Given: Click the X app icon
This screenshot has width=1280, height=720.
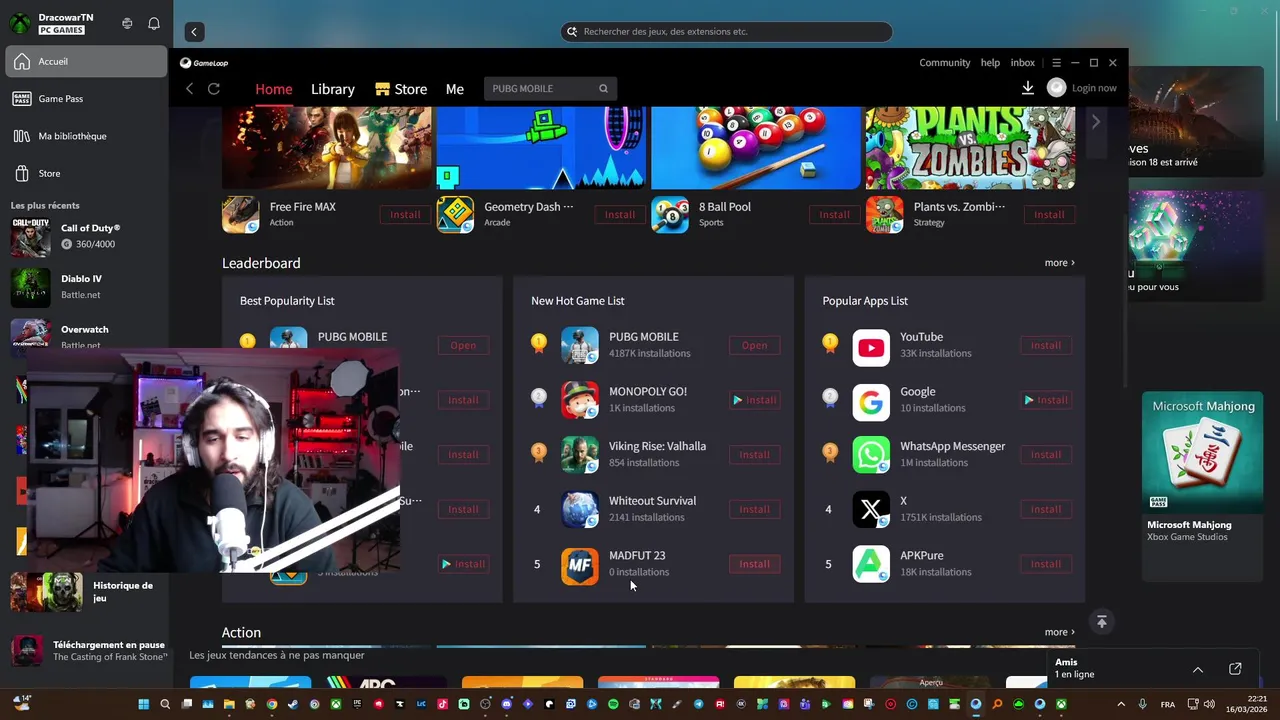Looking at the screenshot, I should 871,510.
